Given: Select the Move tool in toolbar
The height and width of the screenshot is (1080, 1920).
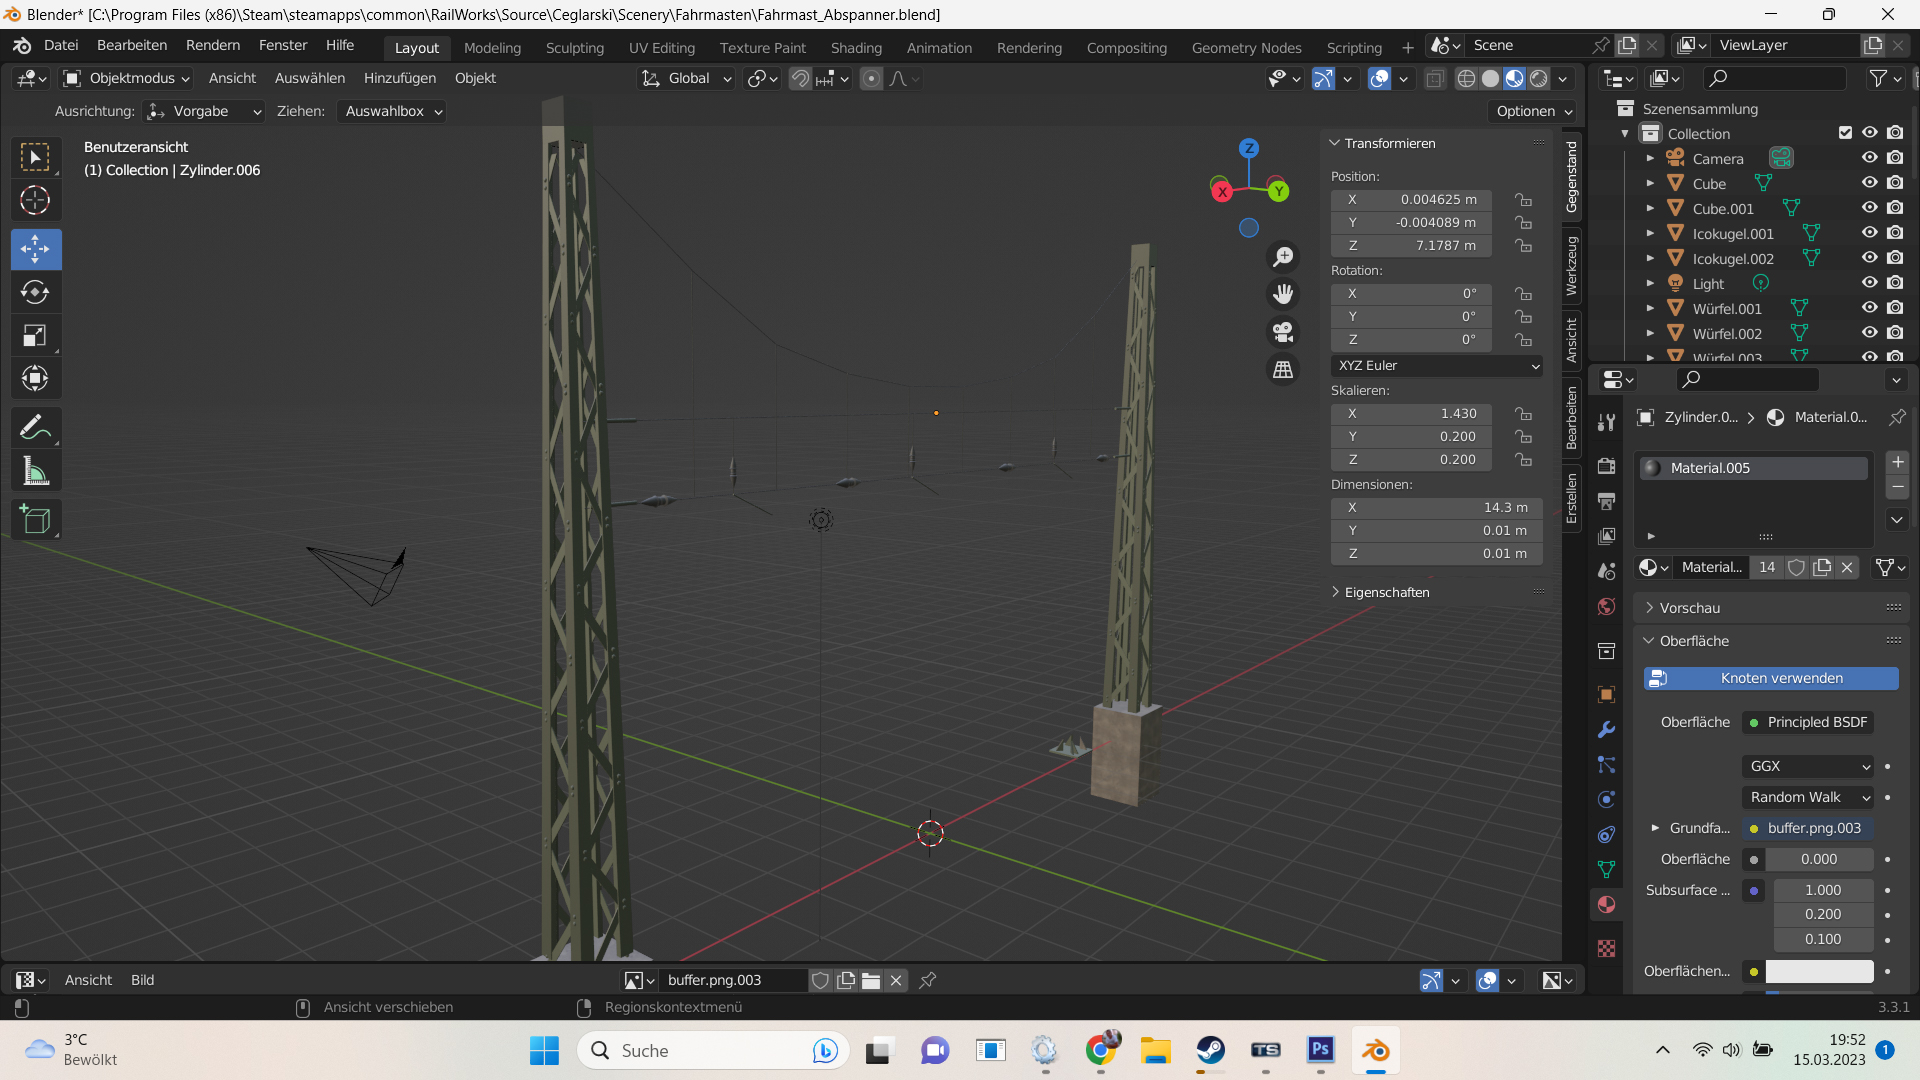Looking at the screenshot, I should 35,249.
